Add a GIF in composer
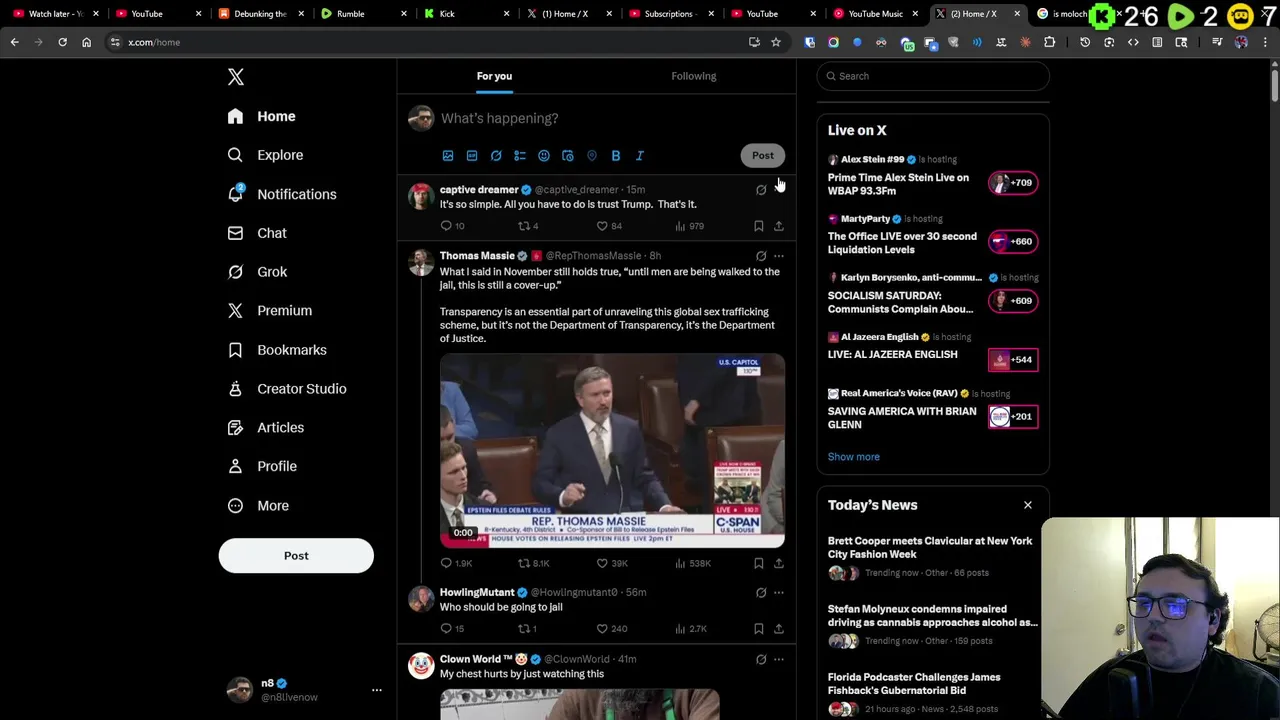The image size is (1280, 720). 472,156
